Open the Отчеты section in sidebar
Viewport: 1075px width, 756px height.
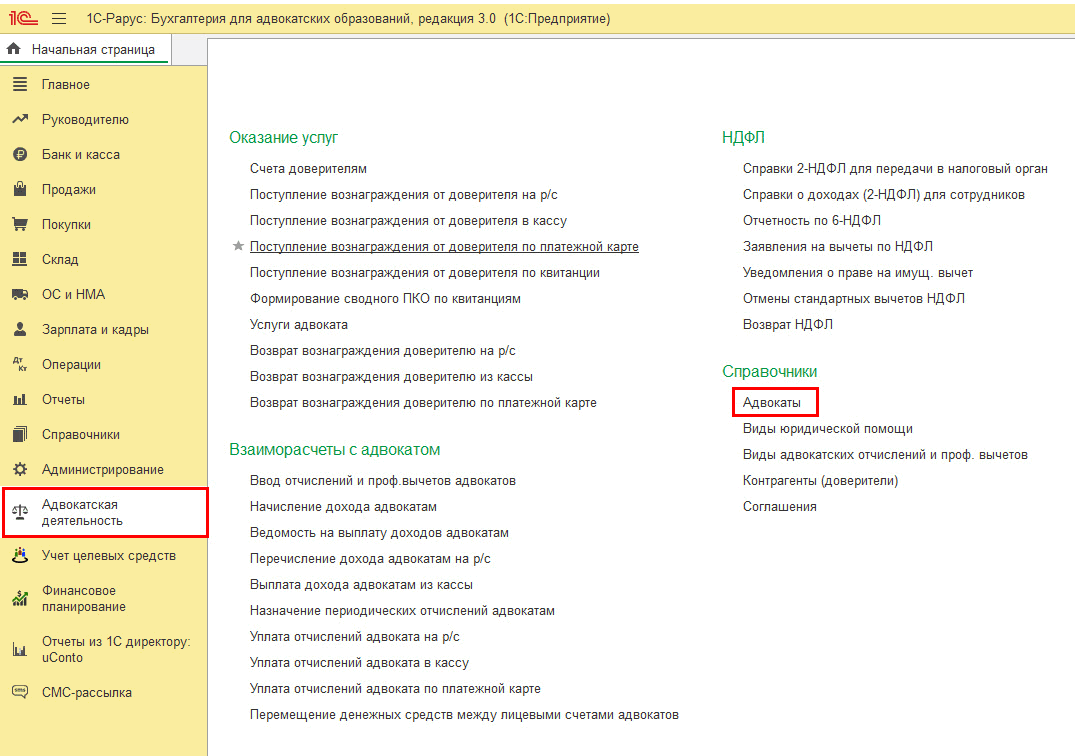63,400
